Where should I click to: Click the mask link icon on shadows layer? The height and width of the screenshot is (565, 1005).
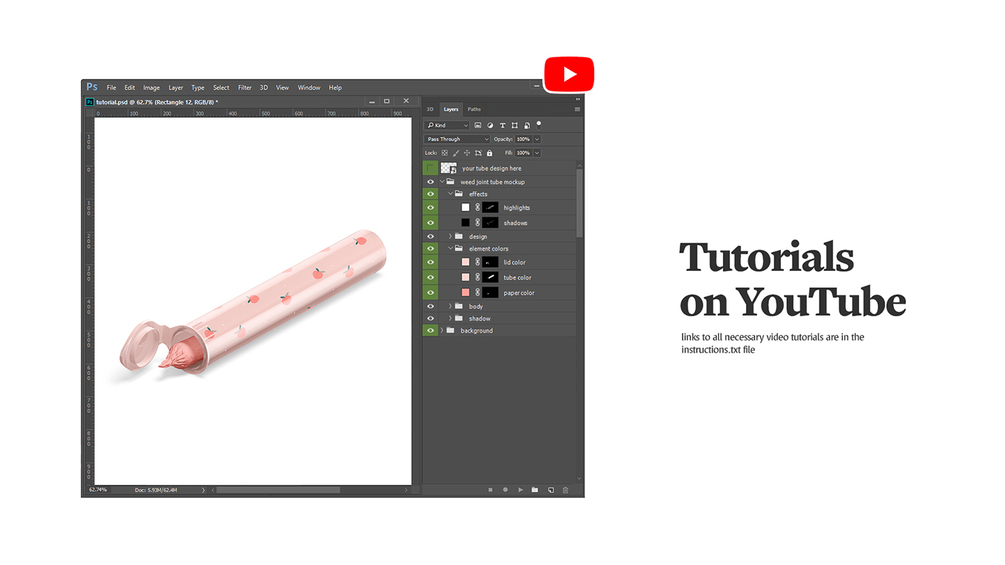click(478, 223)
